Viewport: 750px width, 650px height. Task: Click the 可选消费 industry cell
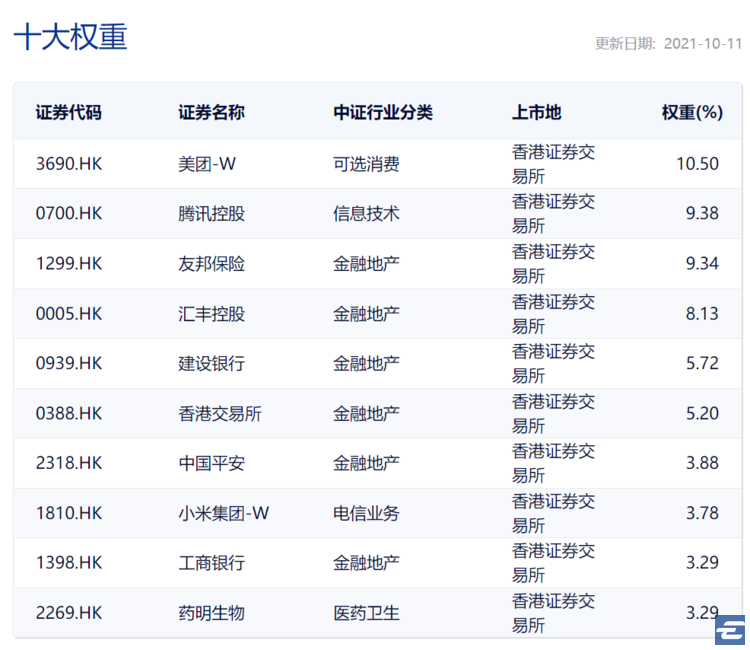366,164
